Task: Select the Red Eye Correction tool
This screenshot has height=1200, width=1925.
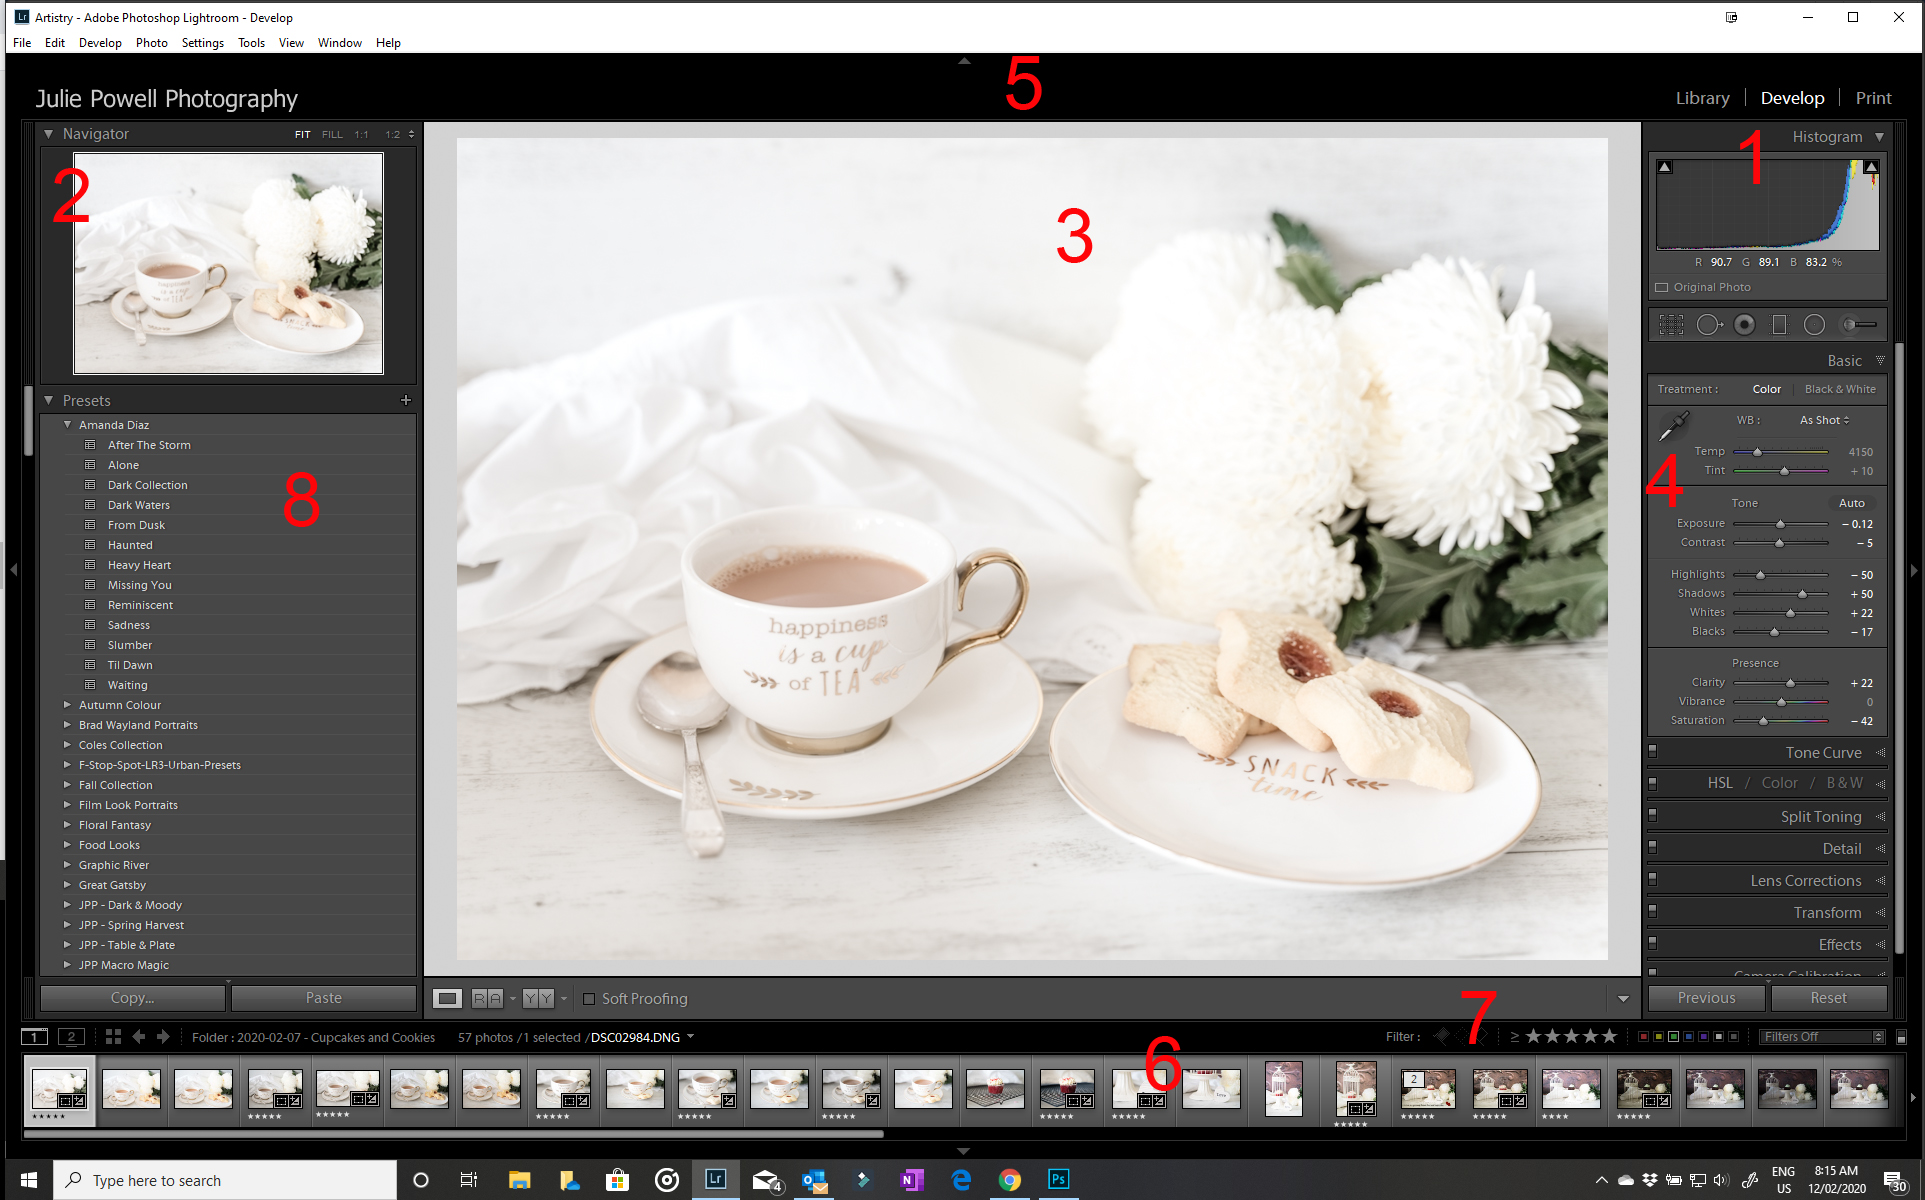Action: tap(1745, 325)
